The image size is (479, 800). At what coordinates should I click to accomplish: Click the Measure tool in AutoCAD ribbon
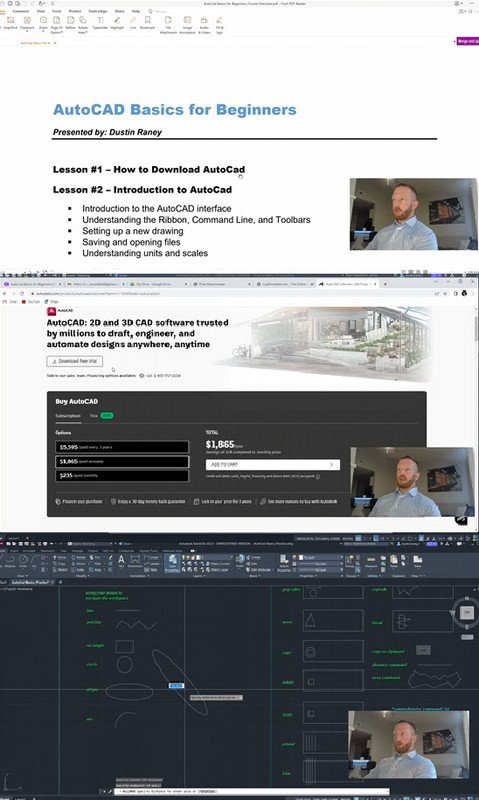[371, 561]
